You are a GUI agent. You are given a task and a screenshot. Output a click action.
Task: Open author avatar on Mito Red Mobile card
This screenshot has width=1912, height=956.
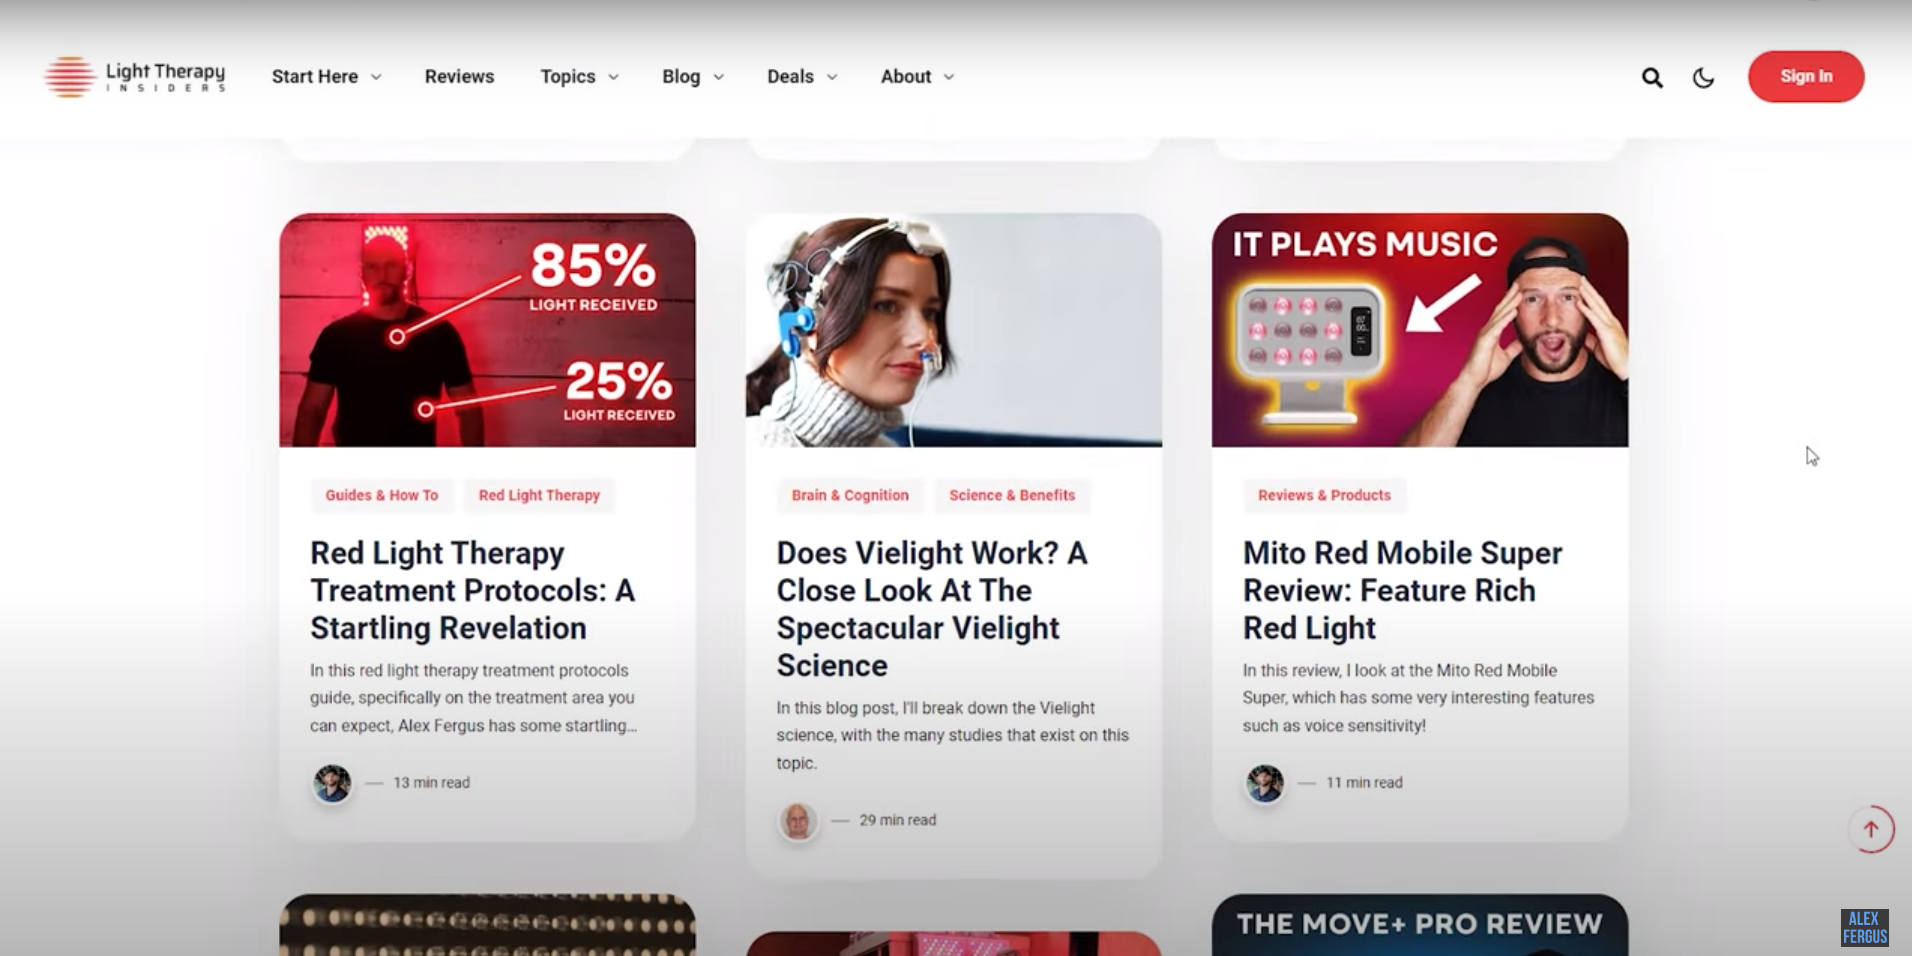pyautogui.click(x=1265, y=783)
